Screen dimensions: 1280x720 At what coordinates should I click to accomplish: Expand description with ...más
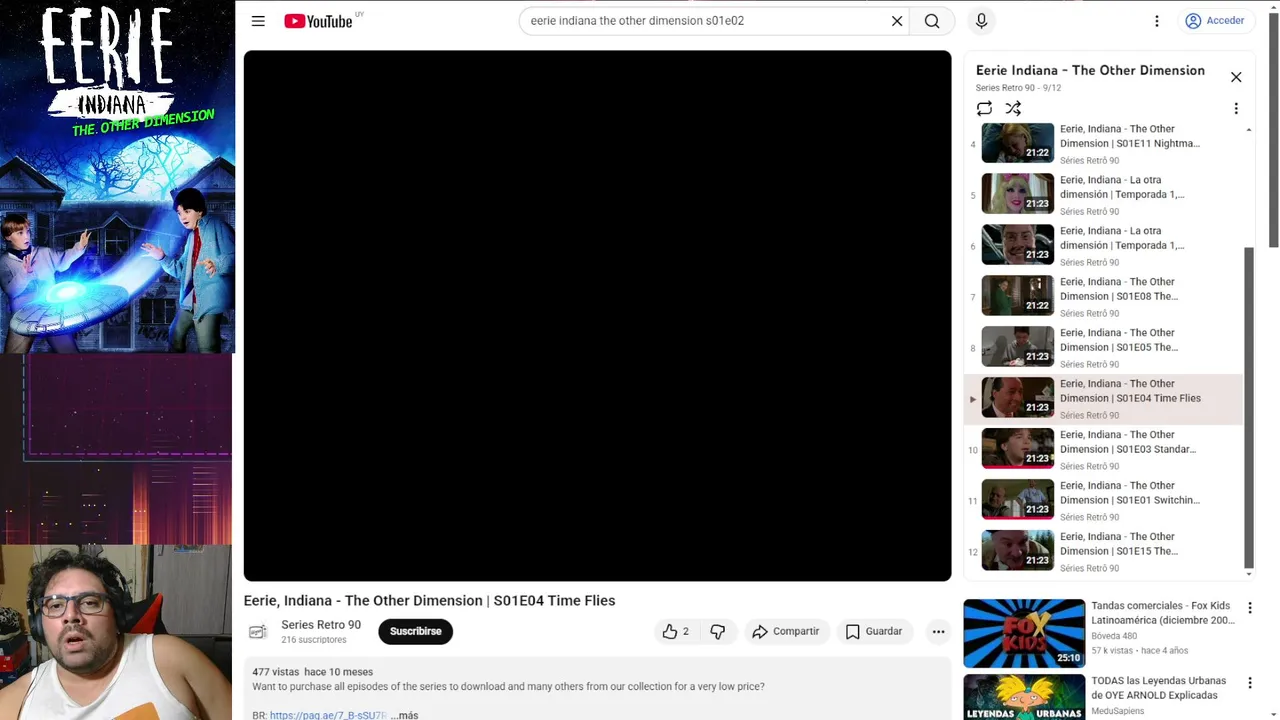click(x=405, y=715)
